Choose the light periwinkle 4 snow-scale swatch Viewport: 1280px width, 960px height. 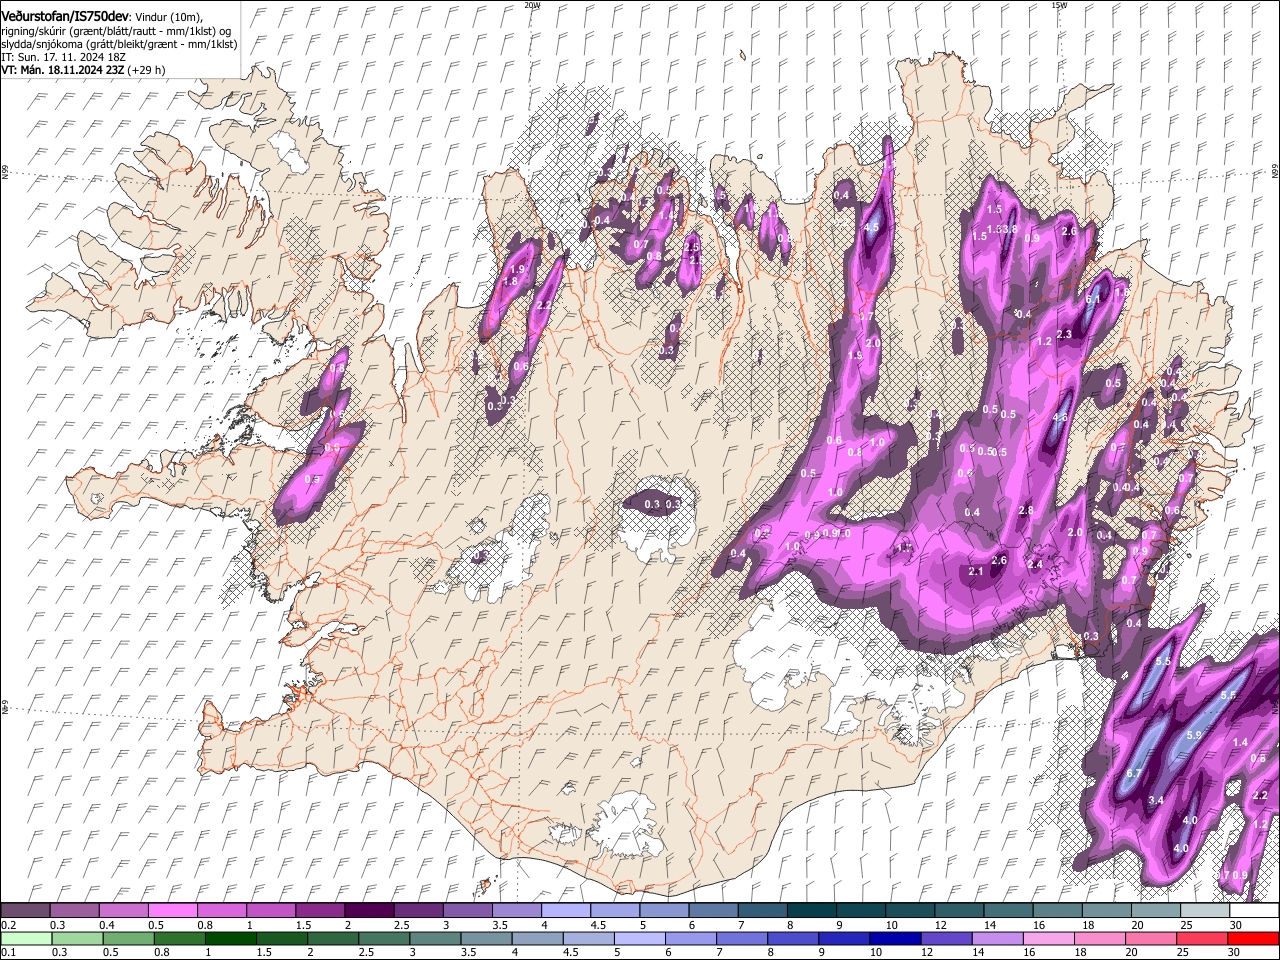564,911
